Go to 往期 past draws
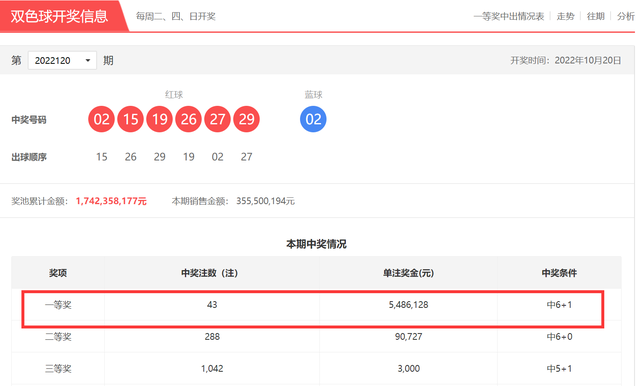This screenshot has height=386, width=640. (x=596, y=16)
